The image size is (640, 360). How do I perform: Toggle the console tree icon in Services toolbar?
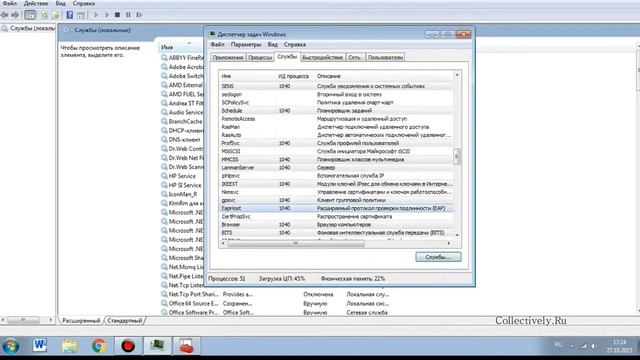pos(30,15)
